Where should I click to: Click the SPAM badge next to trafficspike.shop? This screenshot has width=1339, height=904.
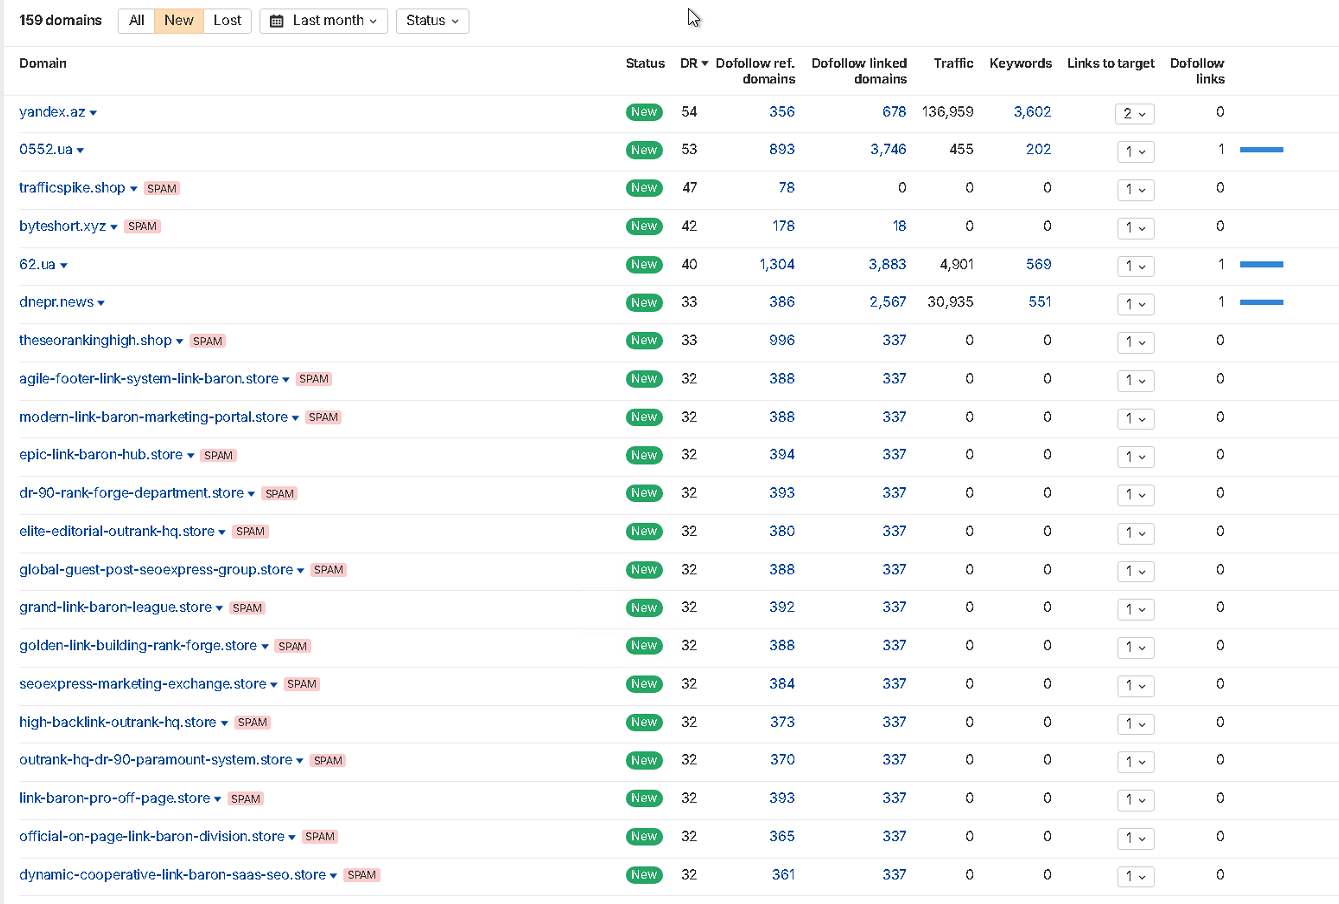coord(161,188)
